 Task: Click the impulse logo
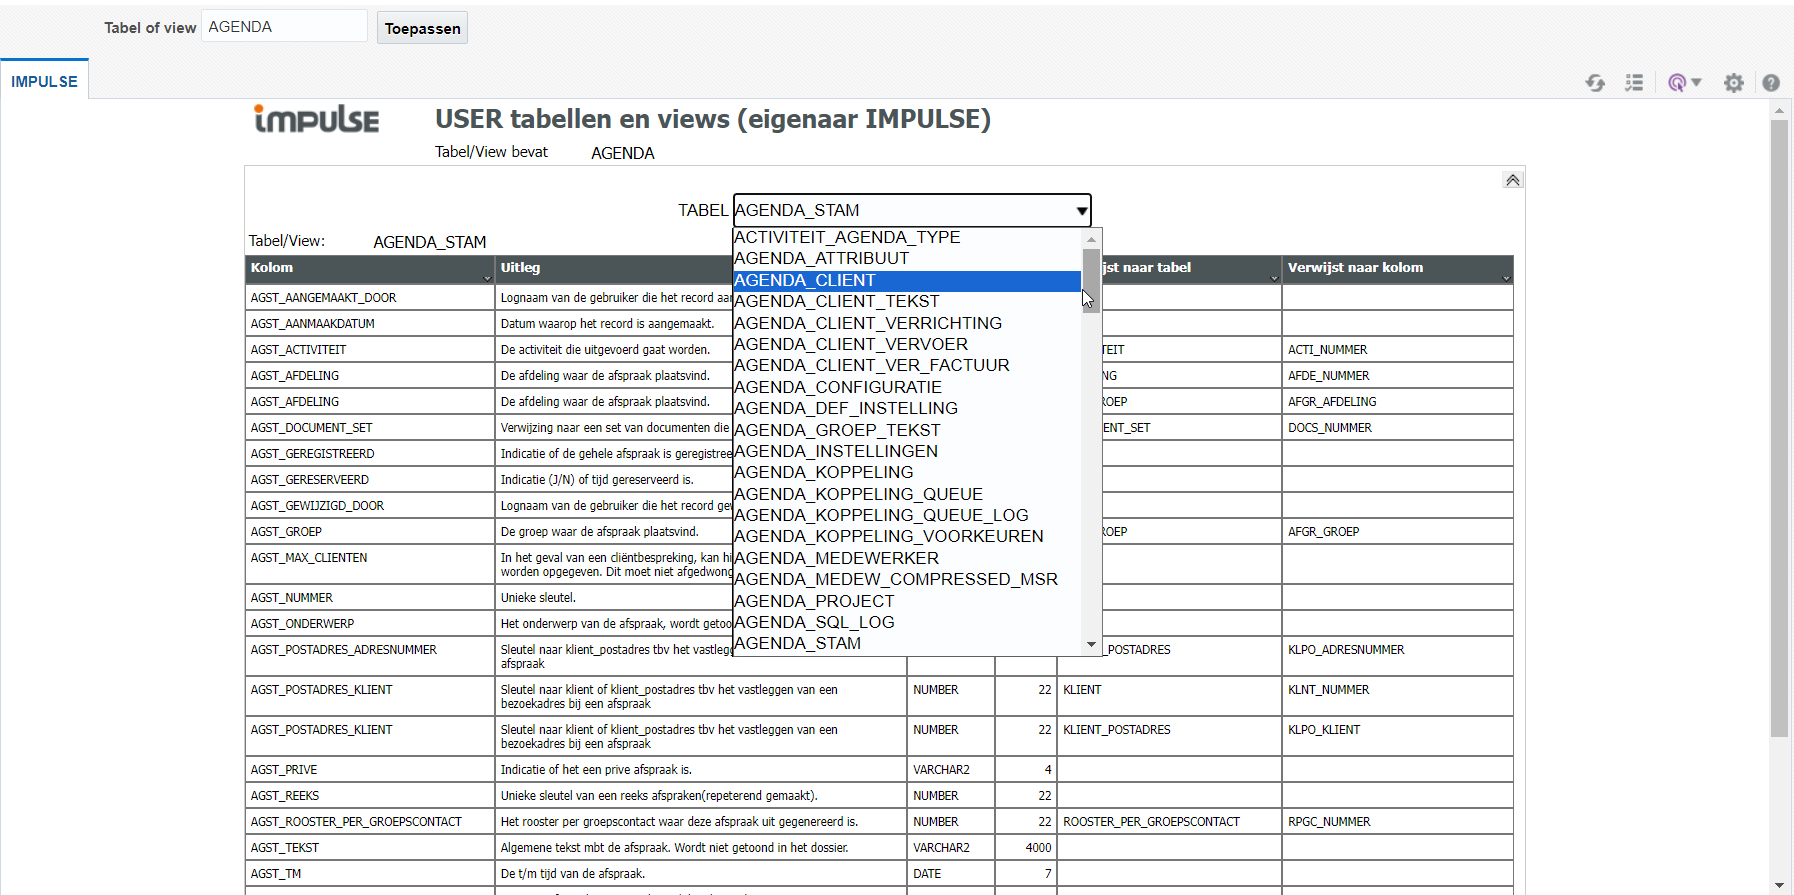click(316, 119)
